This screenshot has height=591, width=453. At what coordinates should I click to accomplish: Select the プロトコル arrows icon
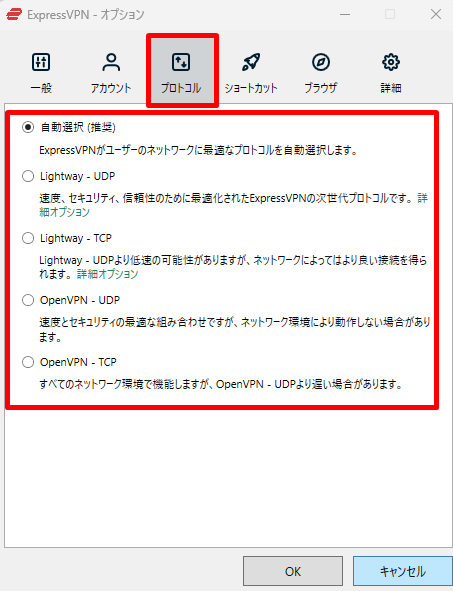[181, 62]
